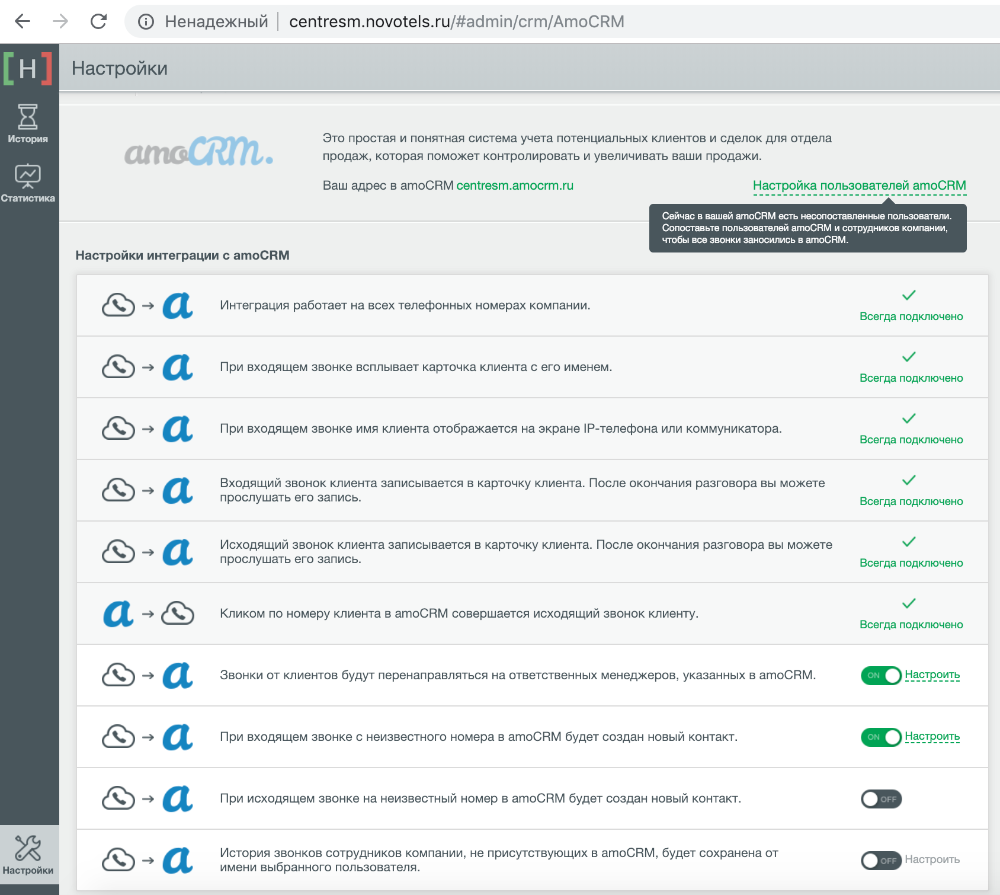
Task: Click cloud-phone icon in 'Кликом по номеру' row
Action: pyautogui.click(x=178, y=614)
